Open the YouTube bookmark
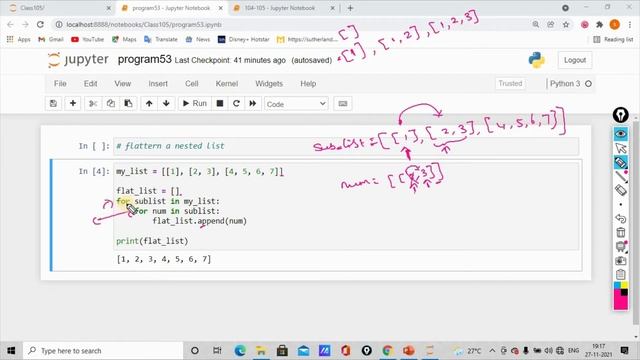Viewport: 640px width, 360px height. (87, 40)
